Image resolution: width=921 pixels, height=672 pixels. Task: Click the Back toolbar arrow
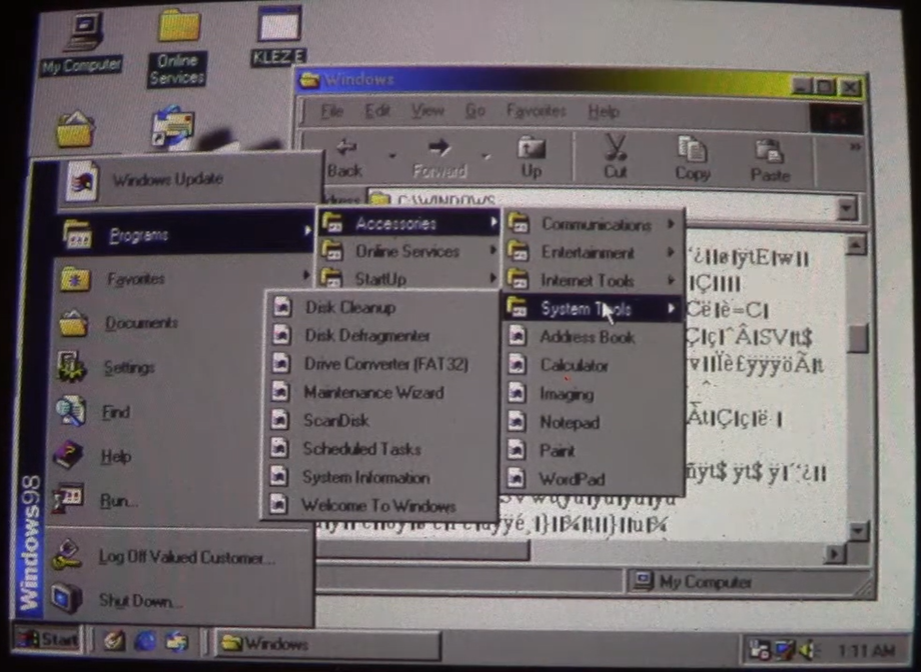345,157
